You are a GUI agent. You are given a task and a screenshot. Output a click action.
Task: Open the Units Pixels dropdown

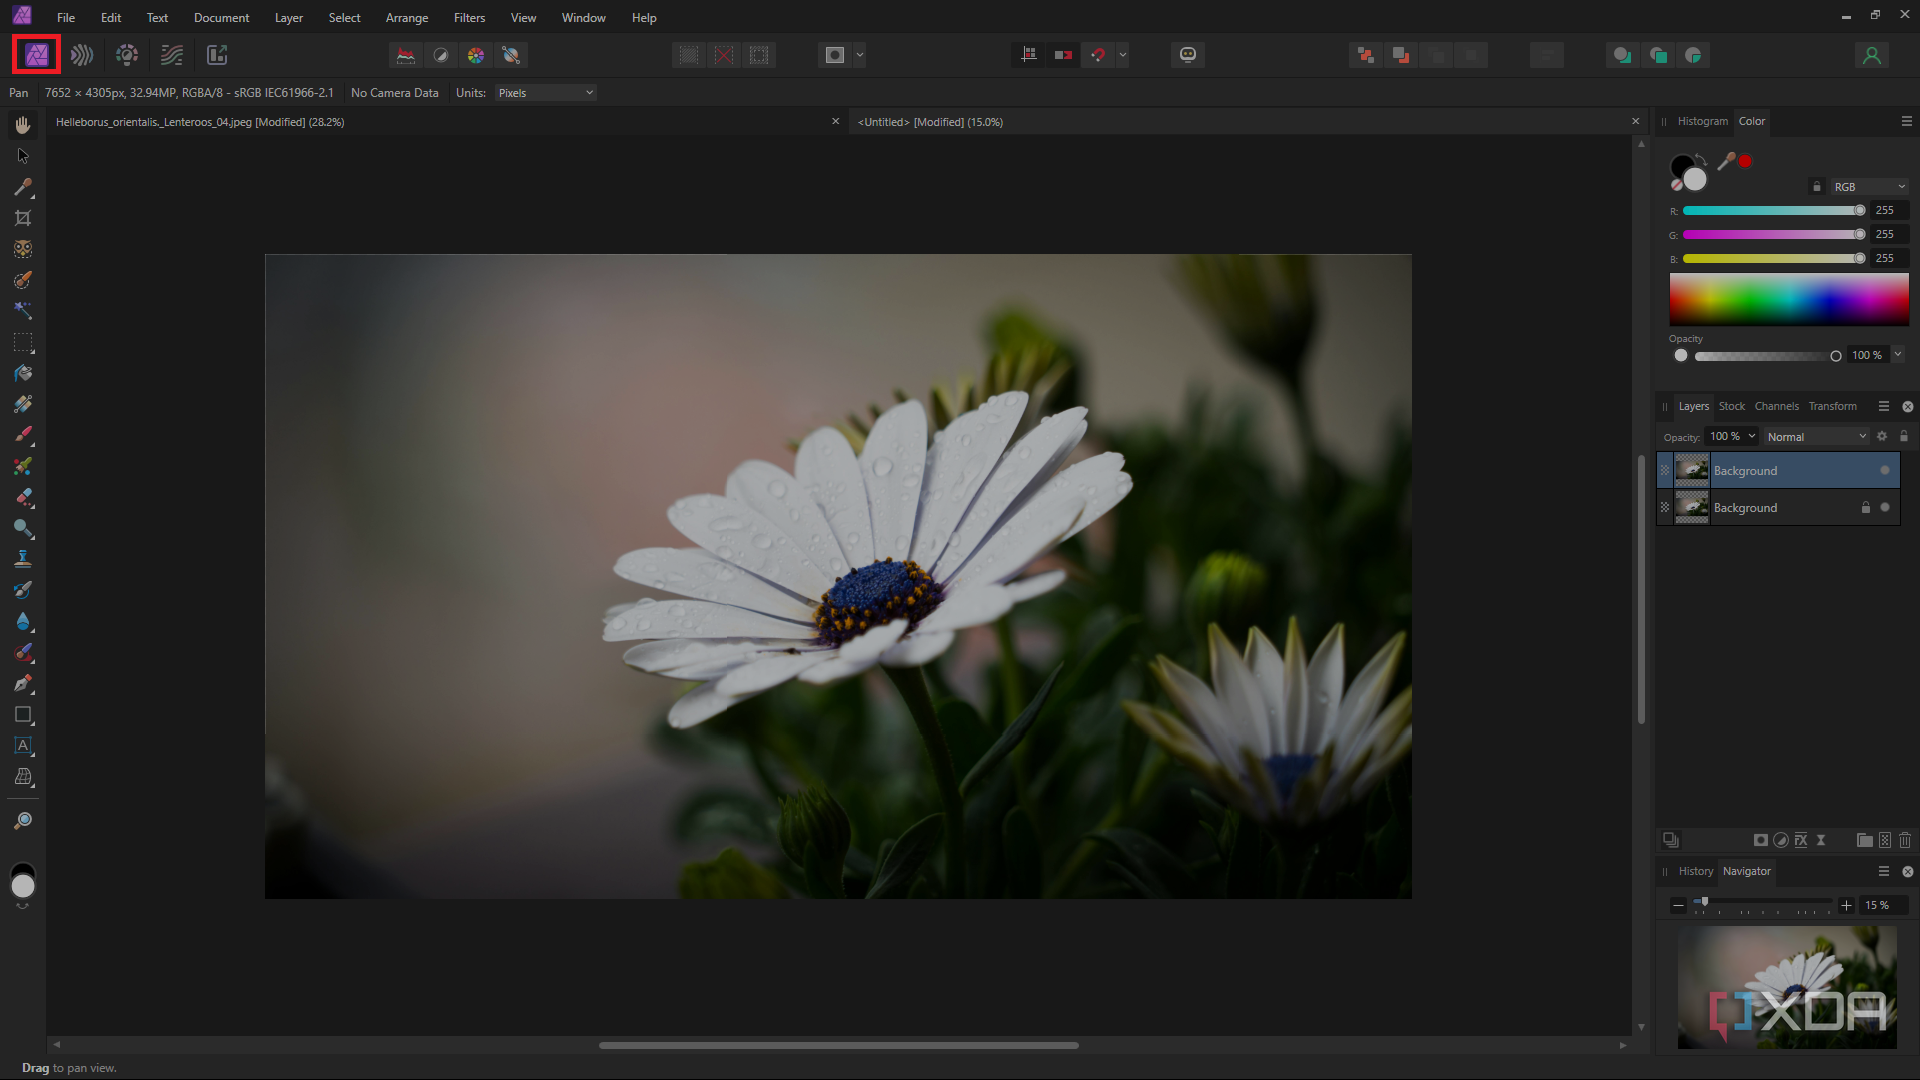[x=546, y=93]
